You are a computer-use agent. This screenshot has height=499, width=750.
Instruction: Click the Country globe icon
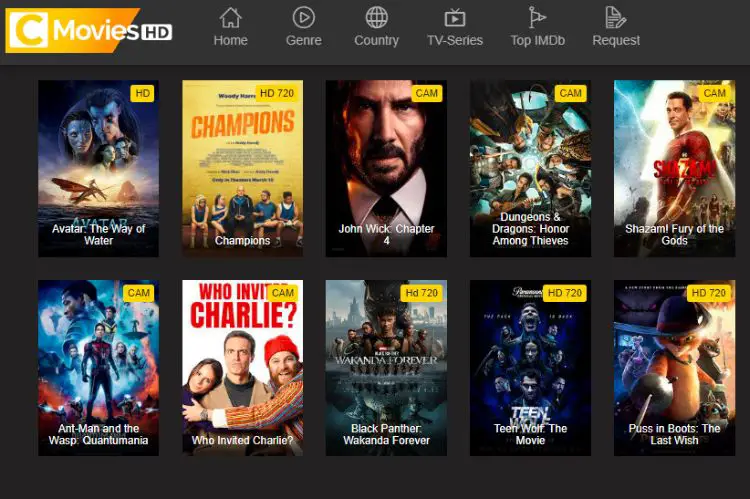(x=376, y=18)
